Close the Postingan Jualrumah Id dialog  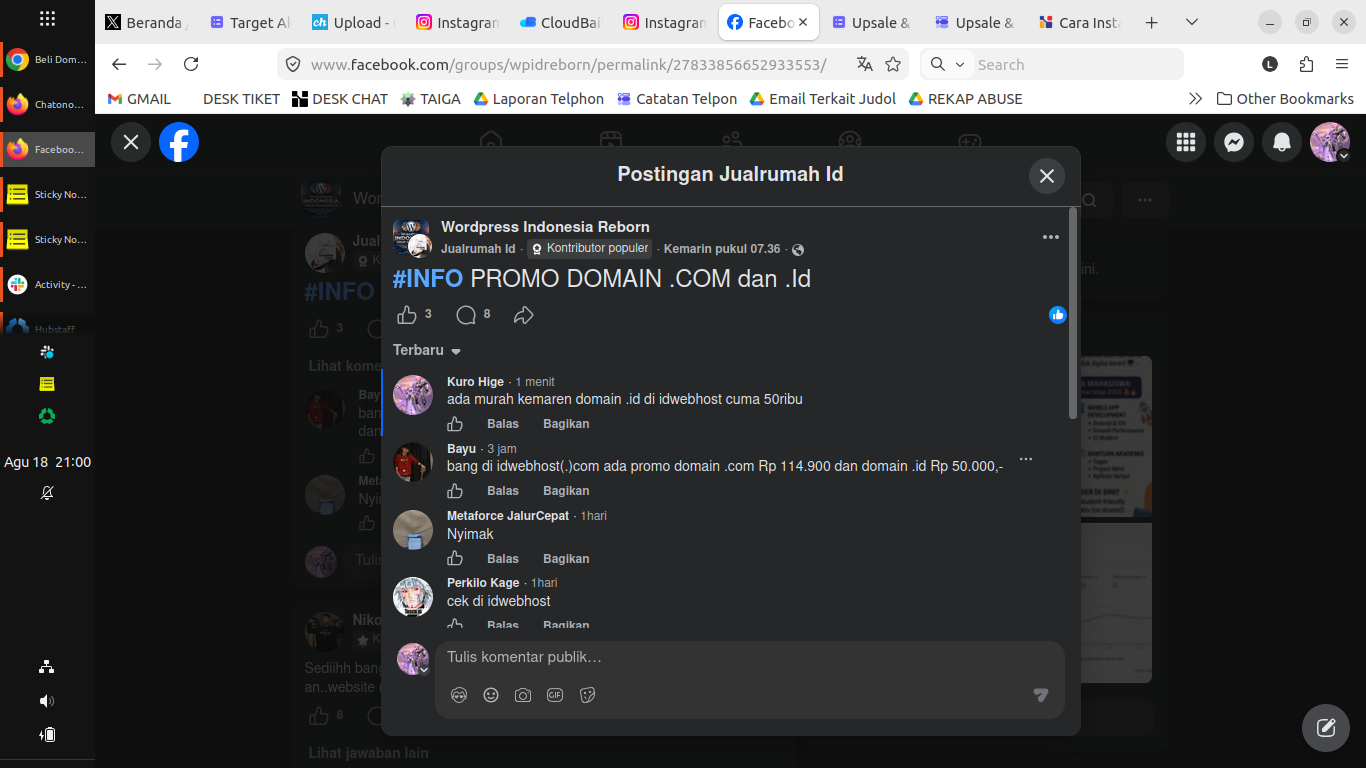pos(1047,176)
